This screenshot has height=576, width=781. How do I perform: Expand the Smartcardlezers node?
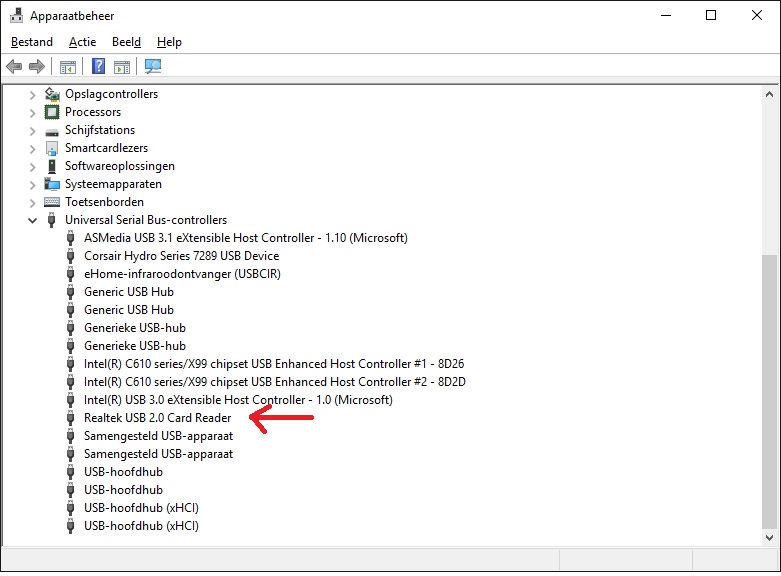click(x=32, y=148)
